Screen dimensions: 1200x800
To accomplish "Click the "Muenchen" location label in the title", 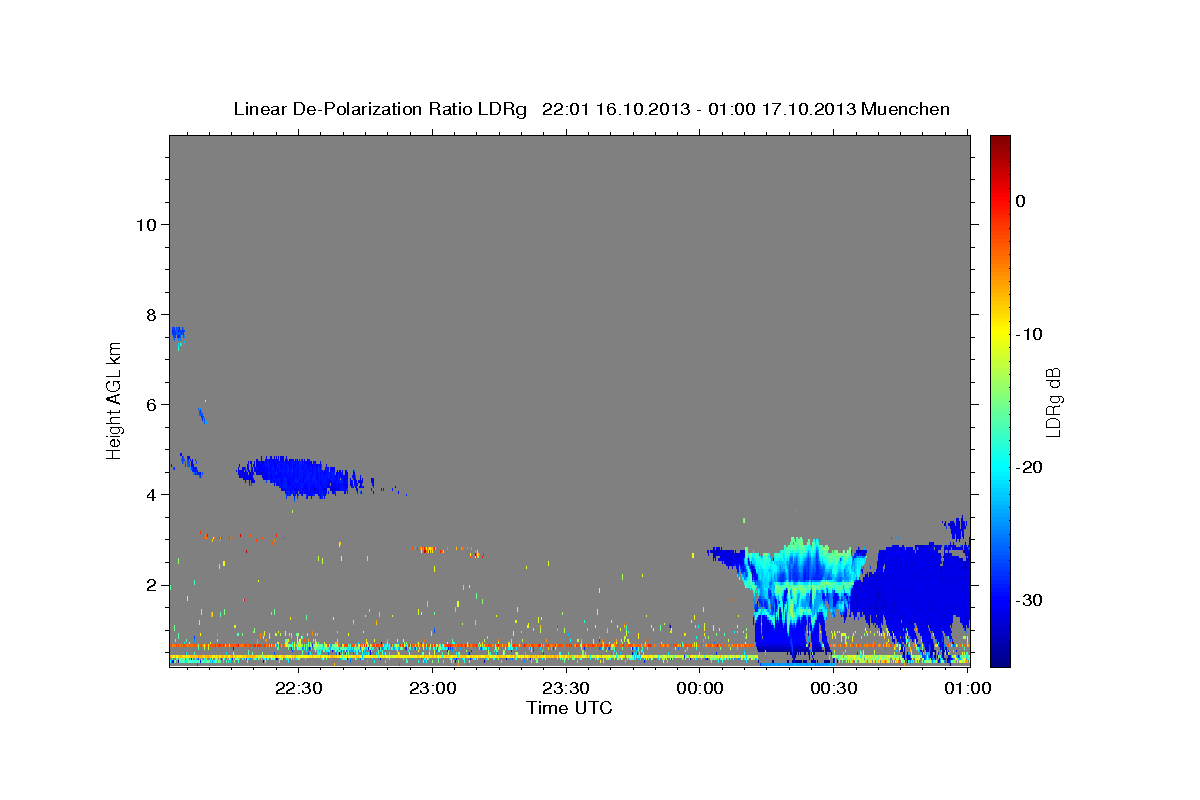I will pos(906,109).
